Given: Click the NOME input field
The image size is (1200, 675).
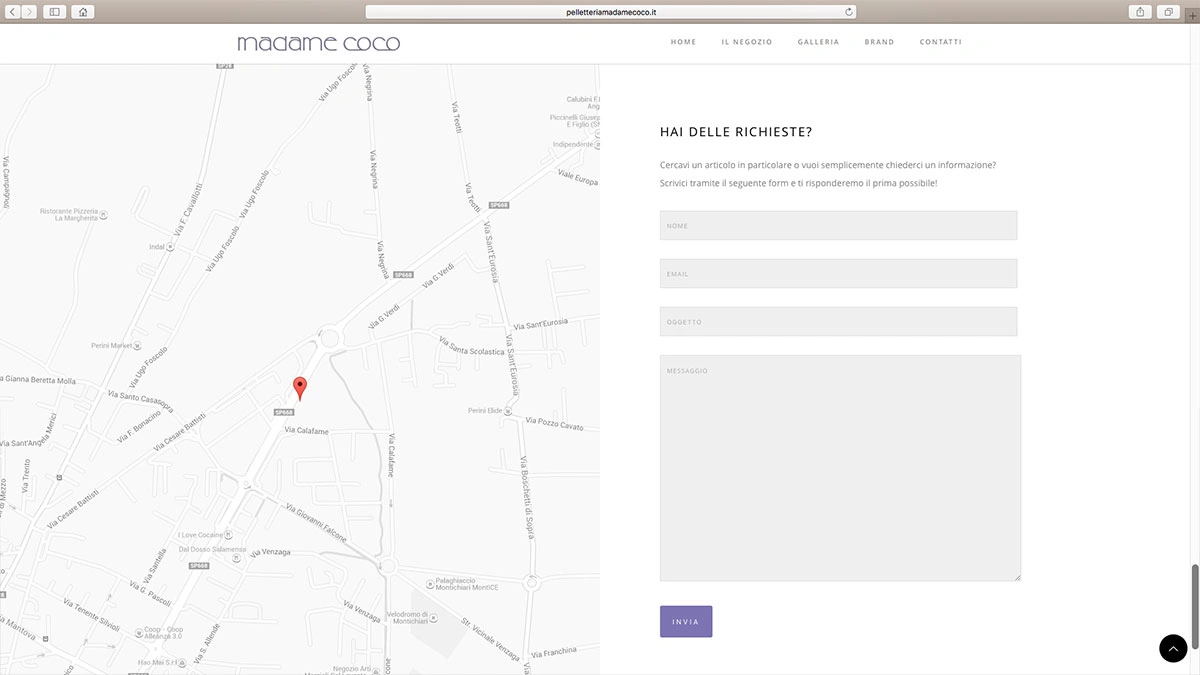Looking at the screenshot, I should [x=838, y=225].
